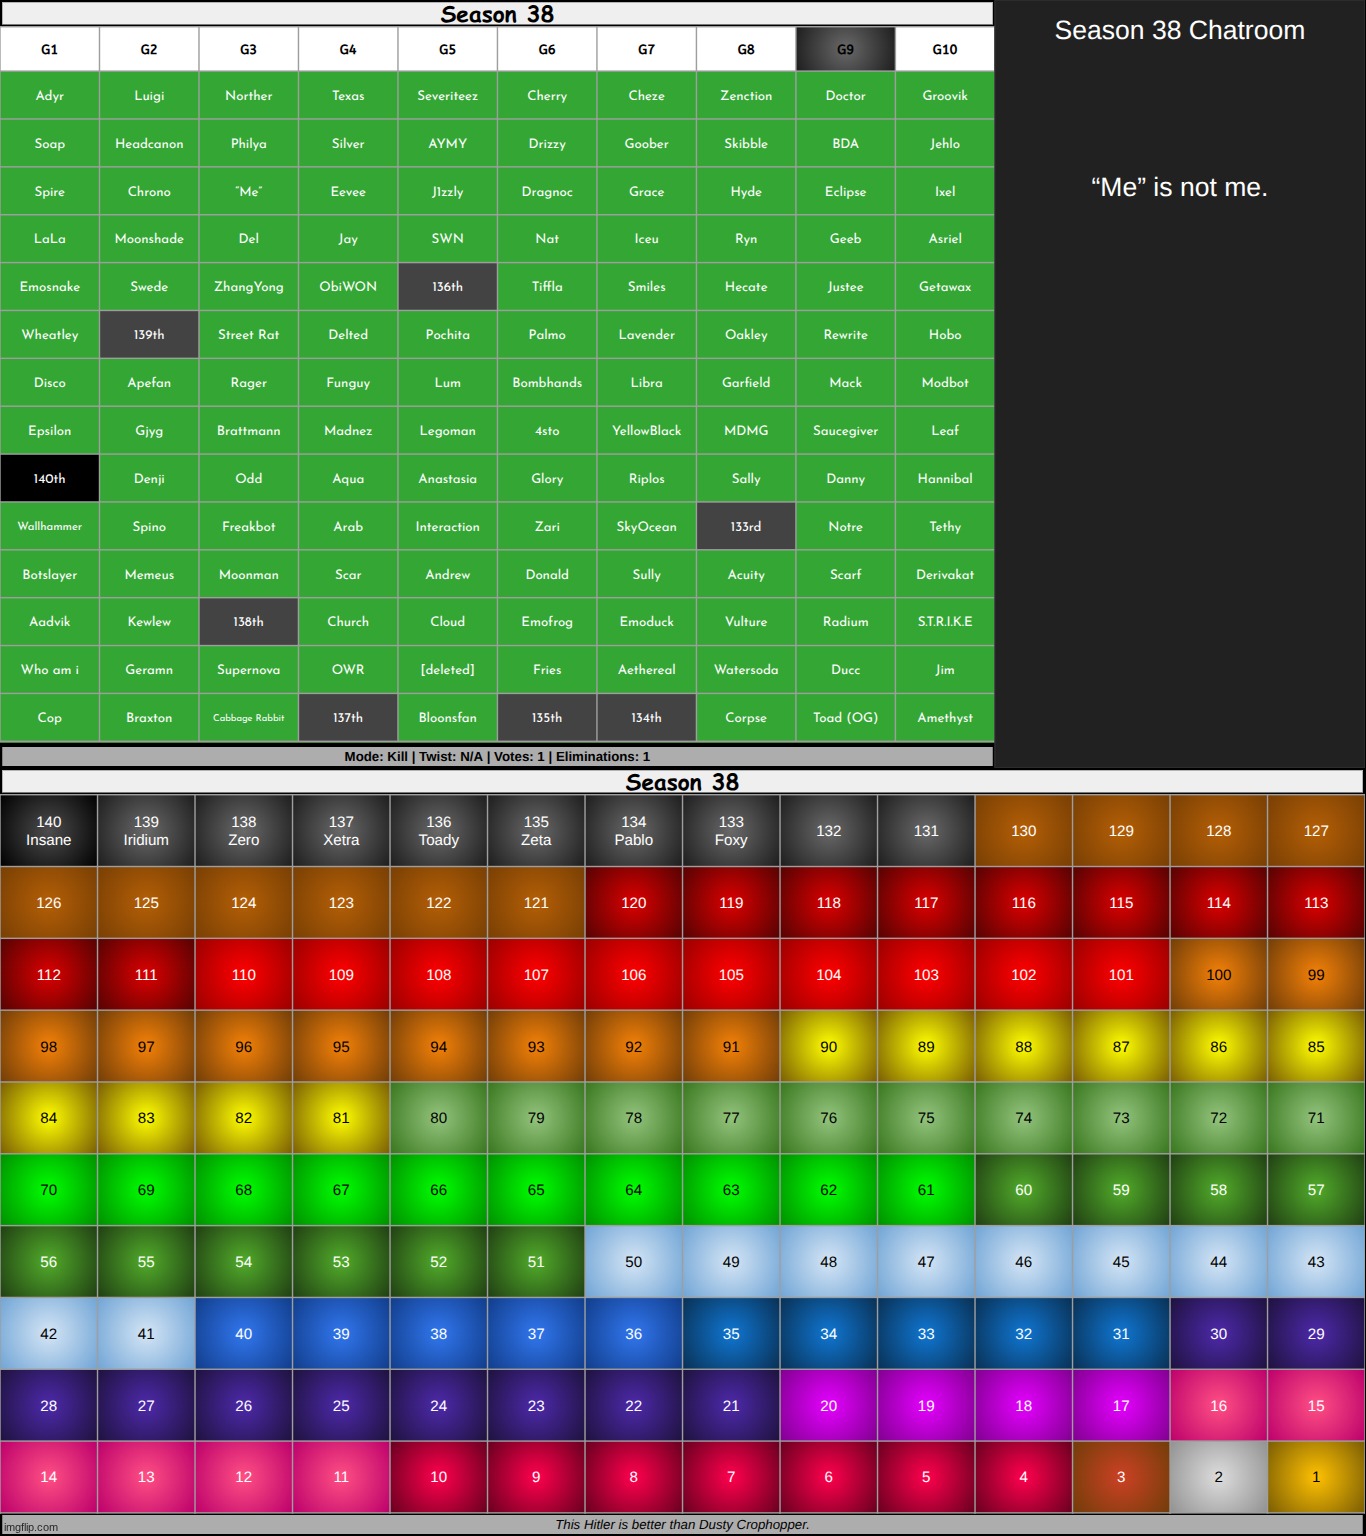Viewport: 1366px width, 1536px height.
Task: Select the 139th eliminated cell in G2
Action: coord(149,335)
